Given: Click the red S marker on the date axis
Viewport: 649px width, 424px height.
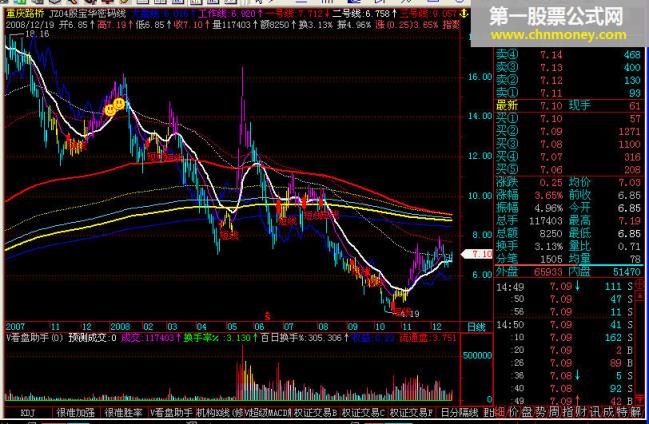Looking at the screenshot, I should (x=267, y=317).
